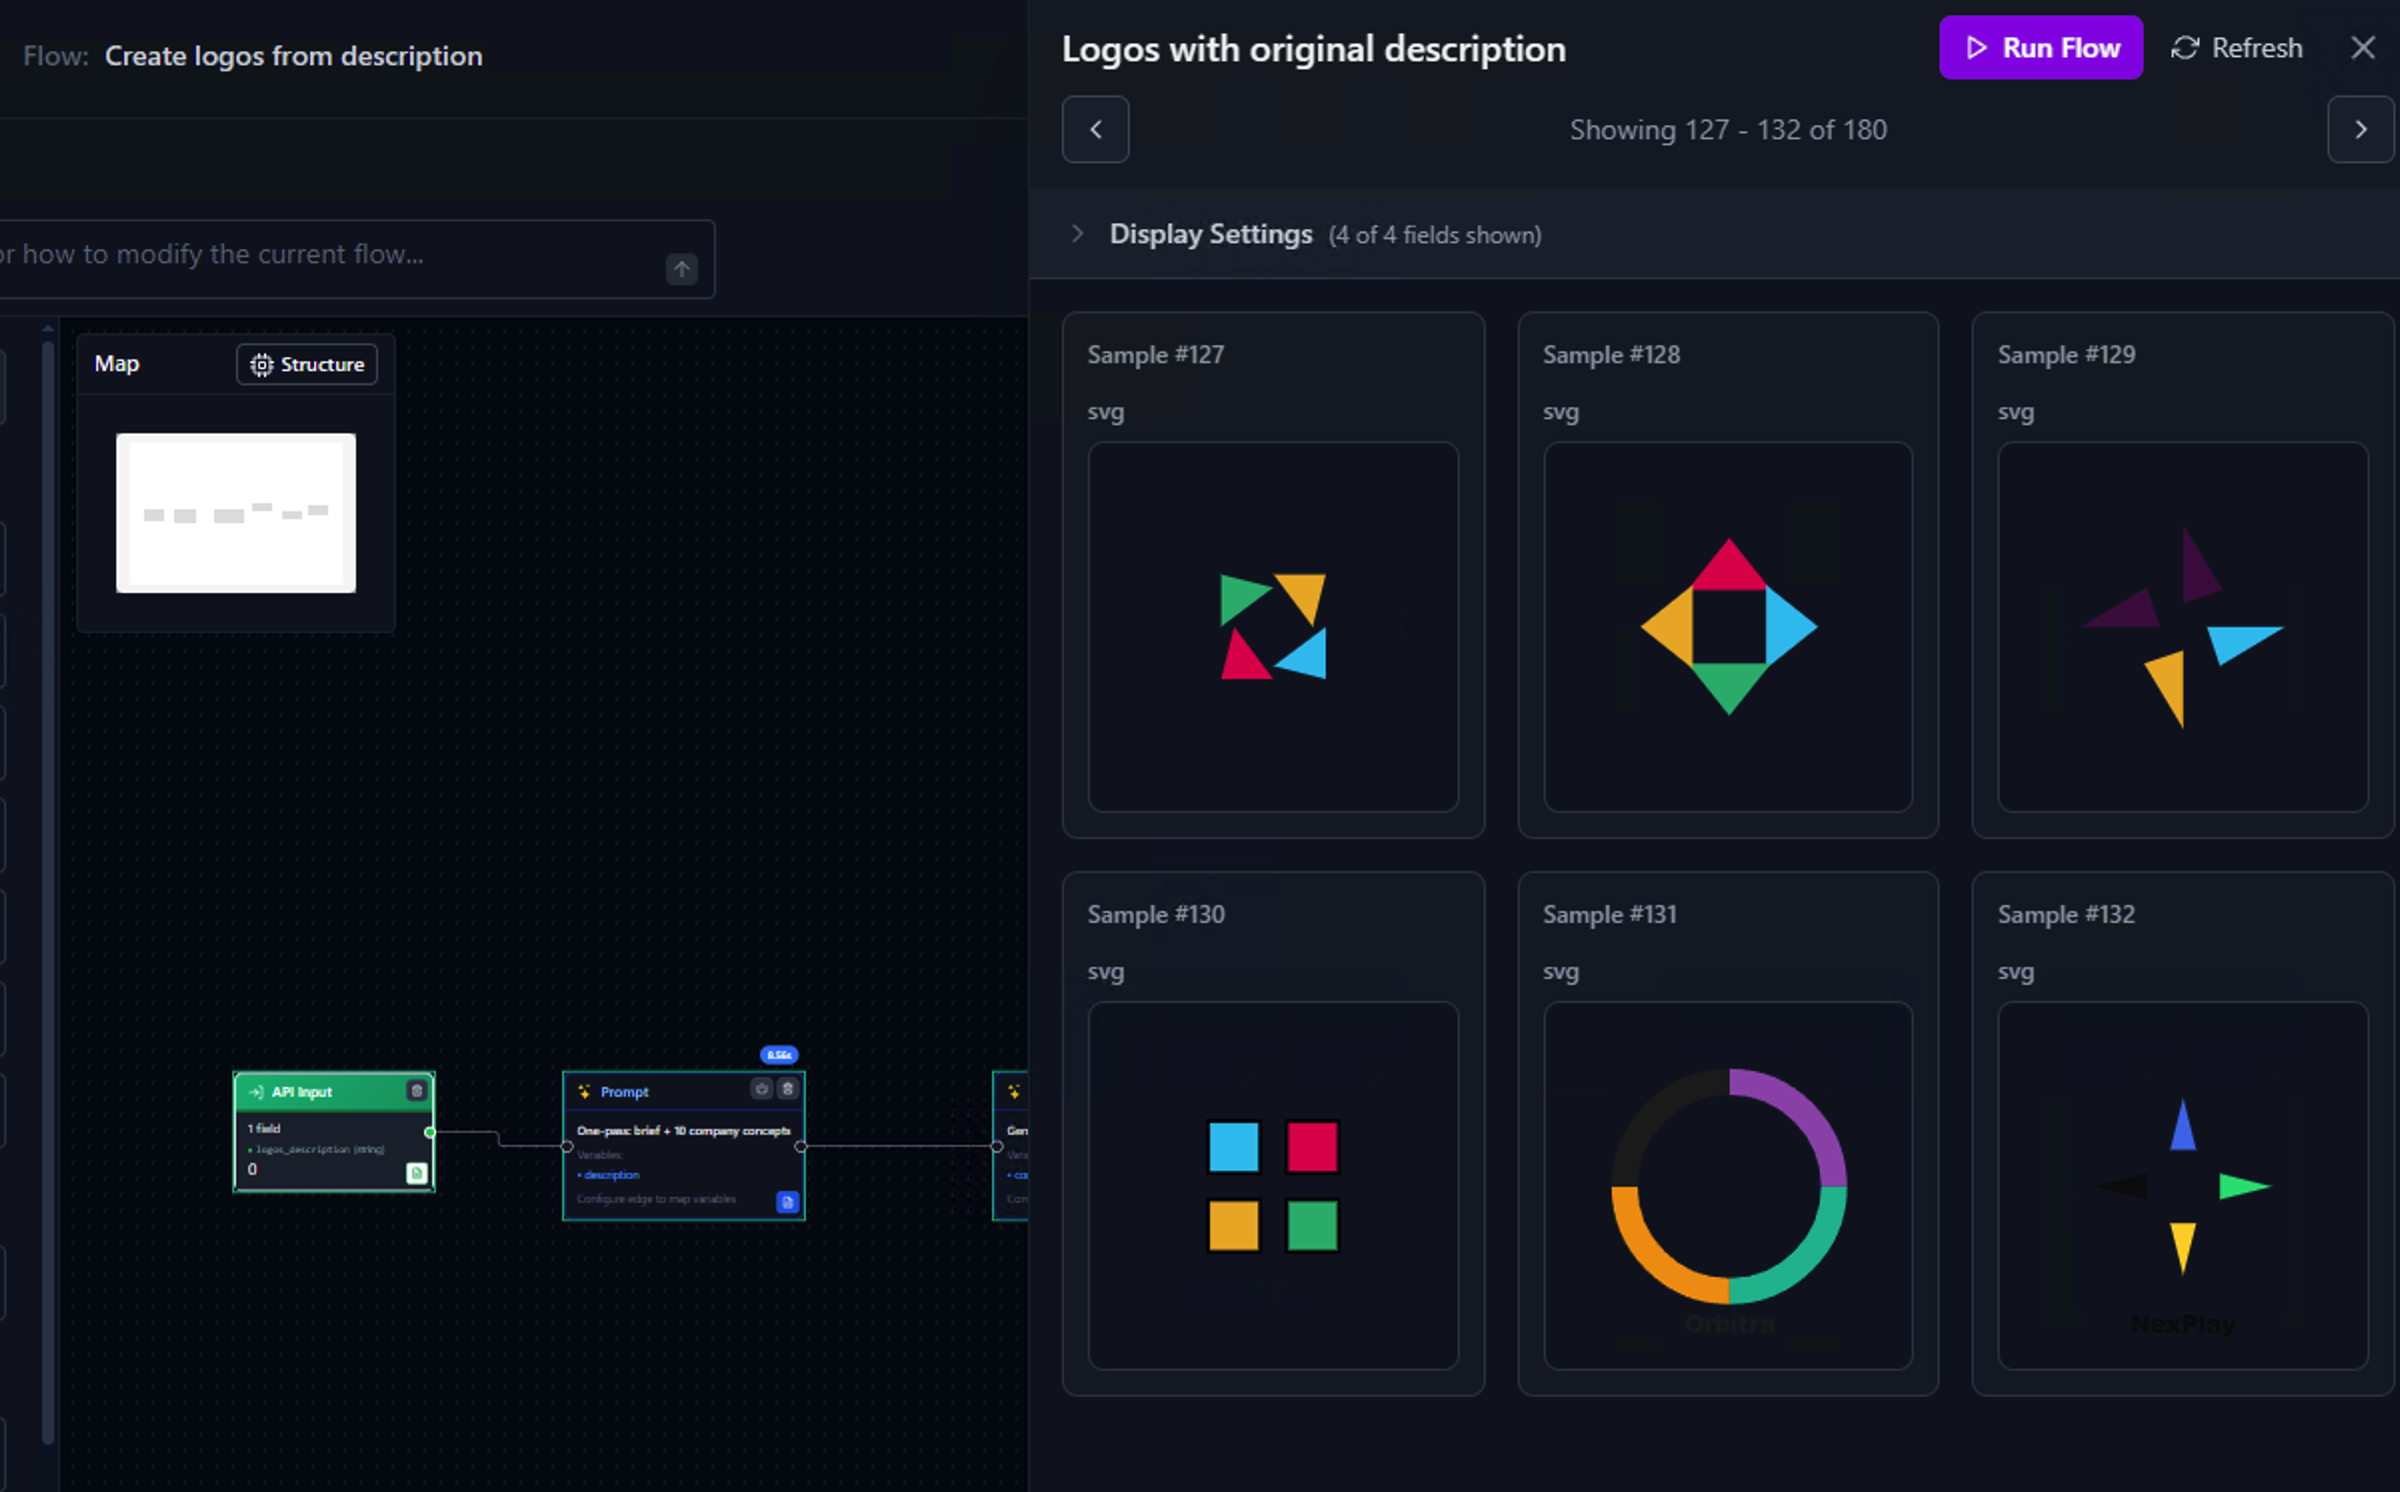Select the svg field label on Sample #127
This screenshot has width=2400, height=1492.
1105,411
